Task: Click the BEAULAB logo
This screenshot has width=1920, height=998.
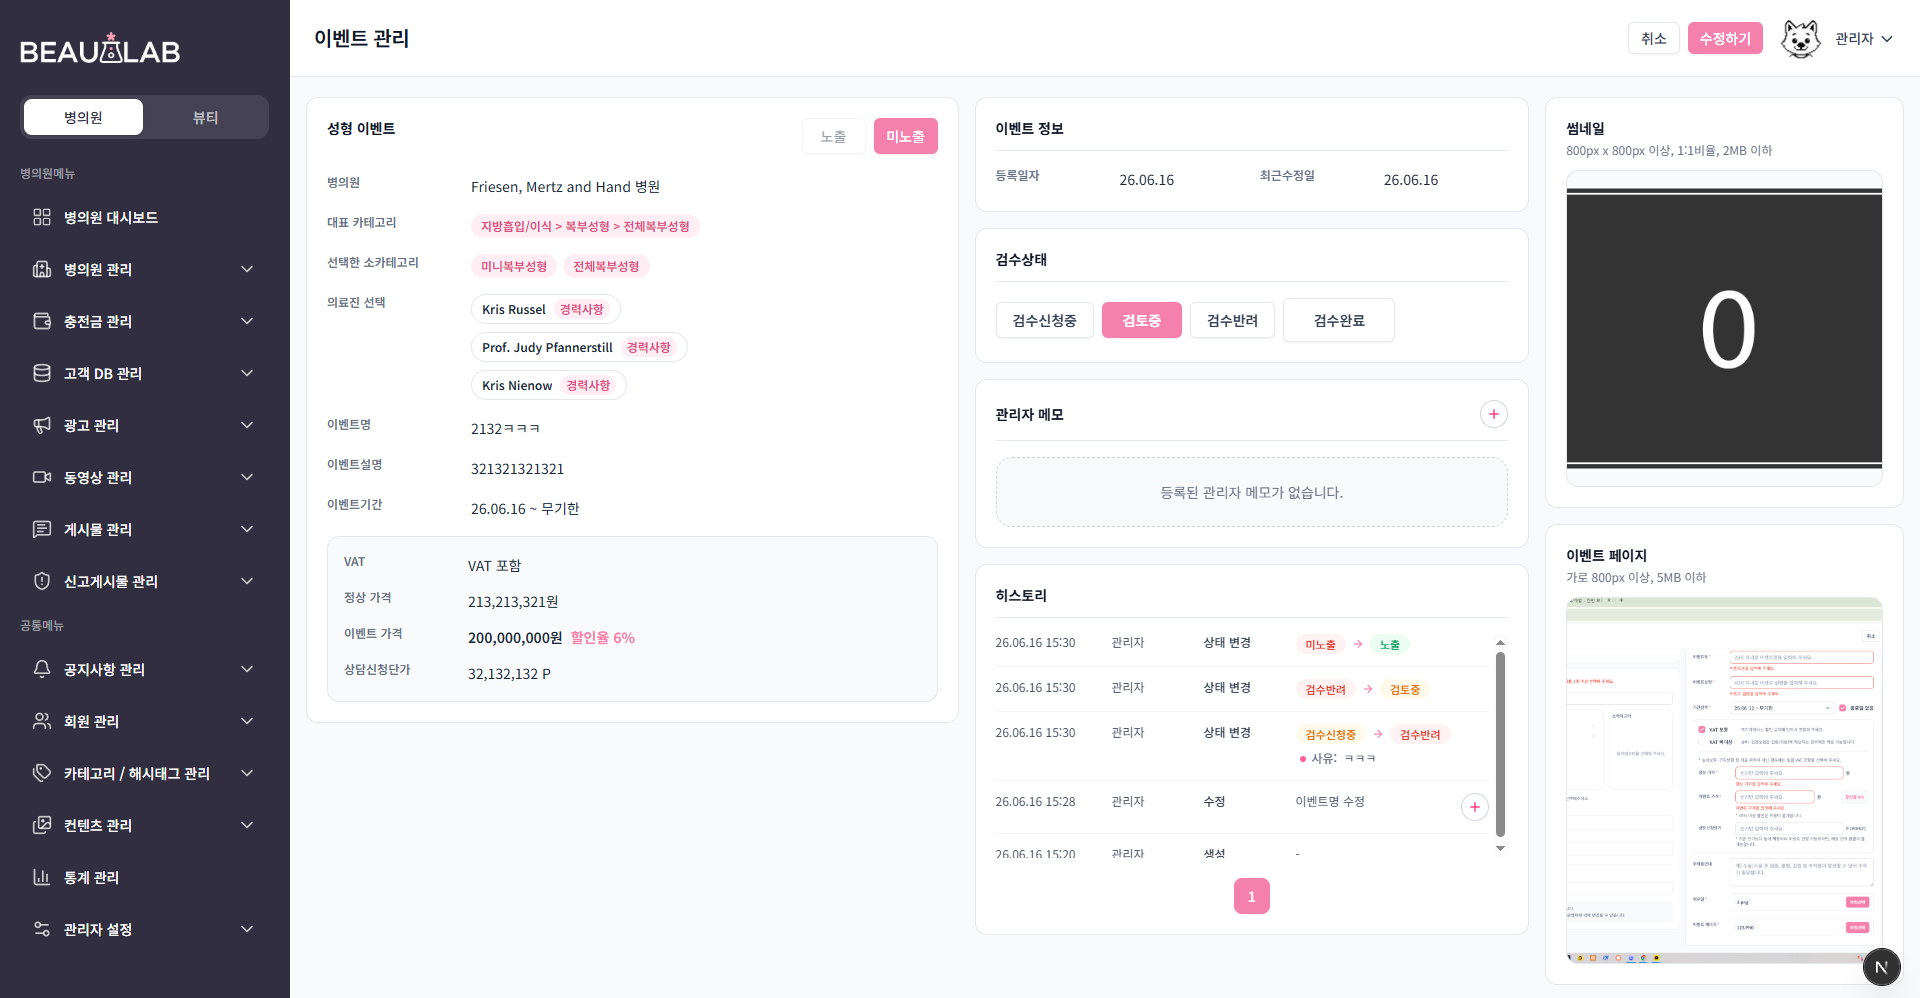Action: (x=100, y=50)
